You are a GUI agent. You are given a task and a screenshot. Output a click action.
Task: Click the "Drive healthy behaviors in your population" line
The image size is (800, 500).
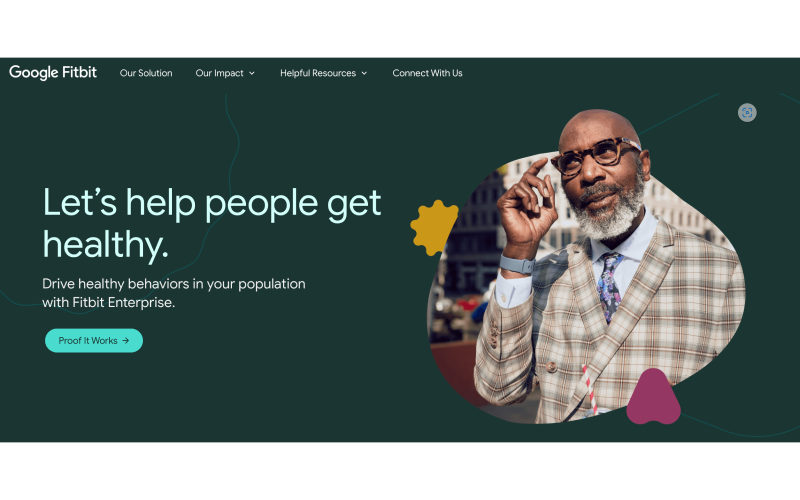point(174,284)
